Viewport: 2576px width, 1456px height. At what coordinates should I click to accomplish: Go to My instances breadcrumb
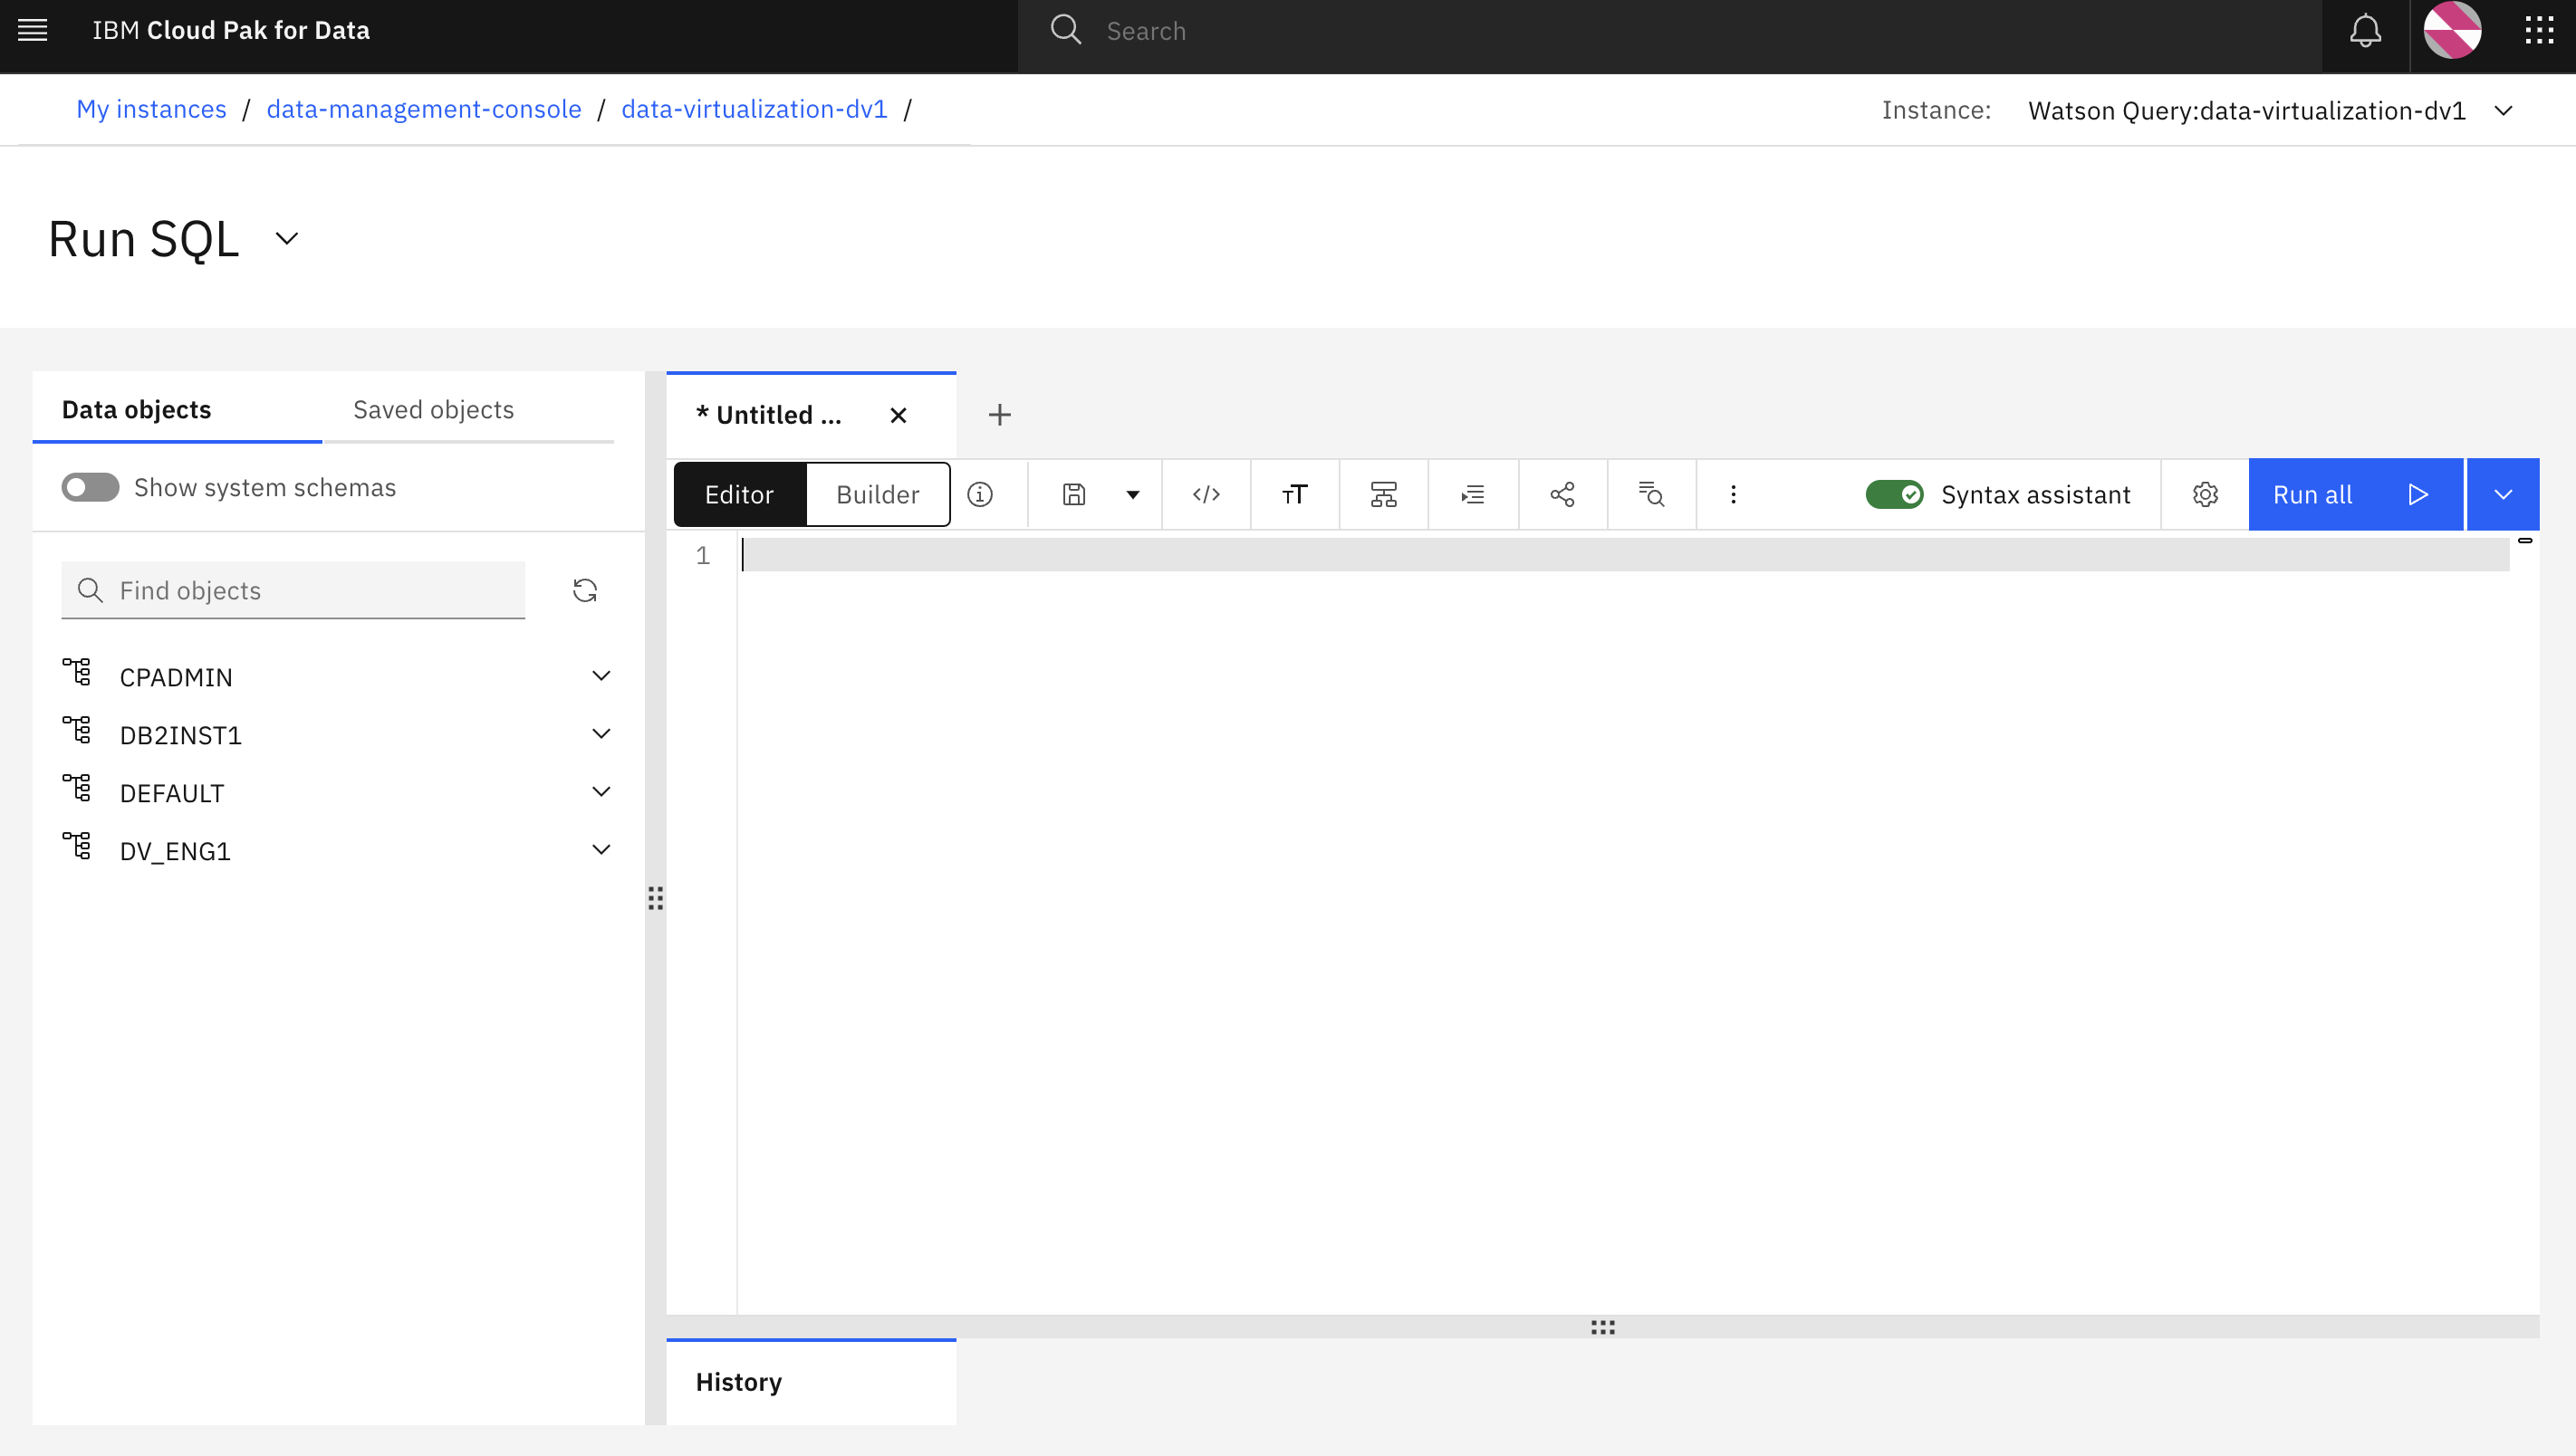click(152, 109)
